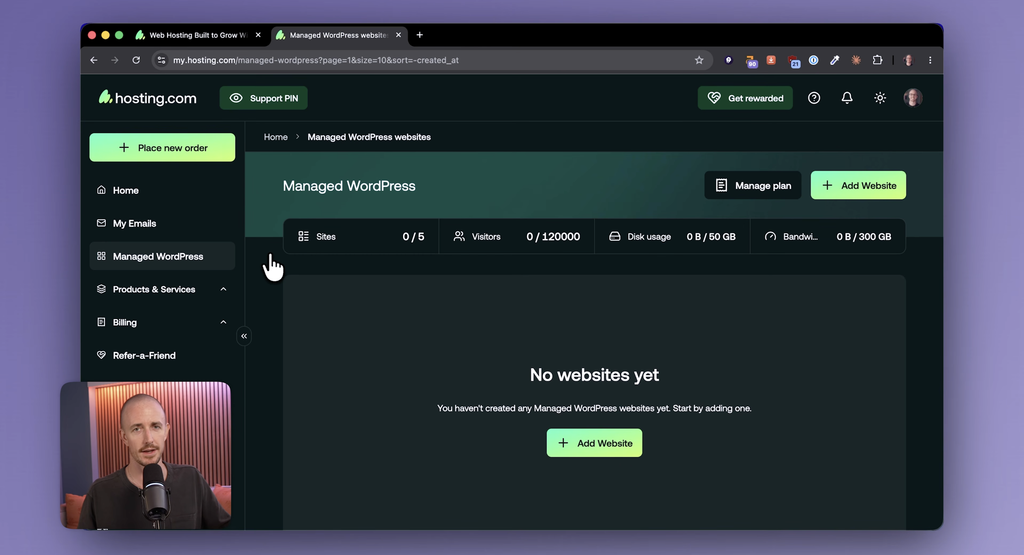The image size is (1024, 555).
Task: Click the Bandwidth gauge icon
Action: pyautogui.click(x=771, y=236)
